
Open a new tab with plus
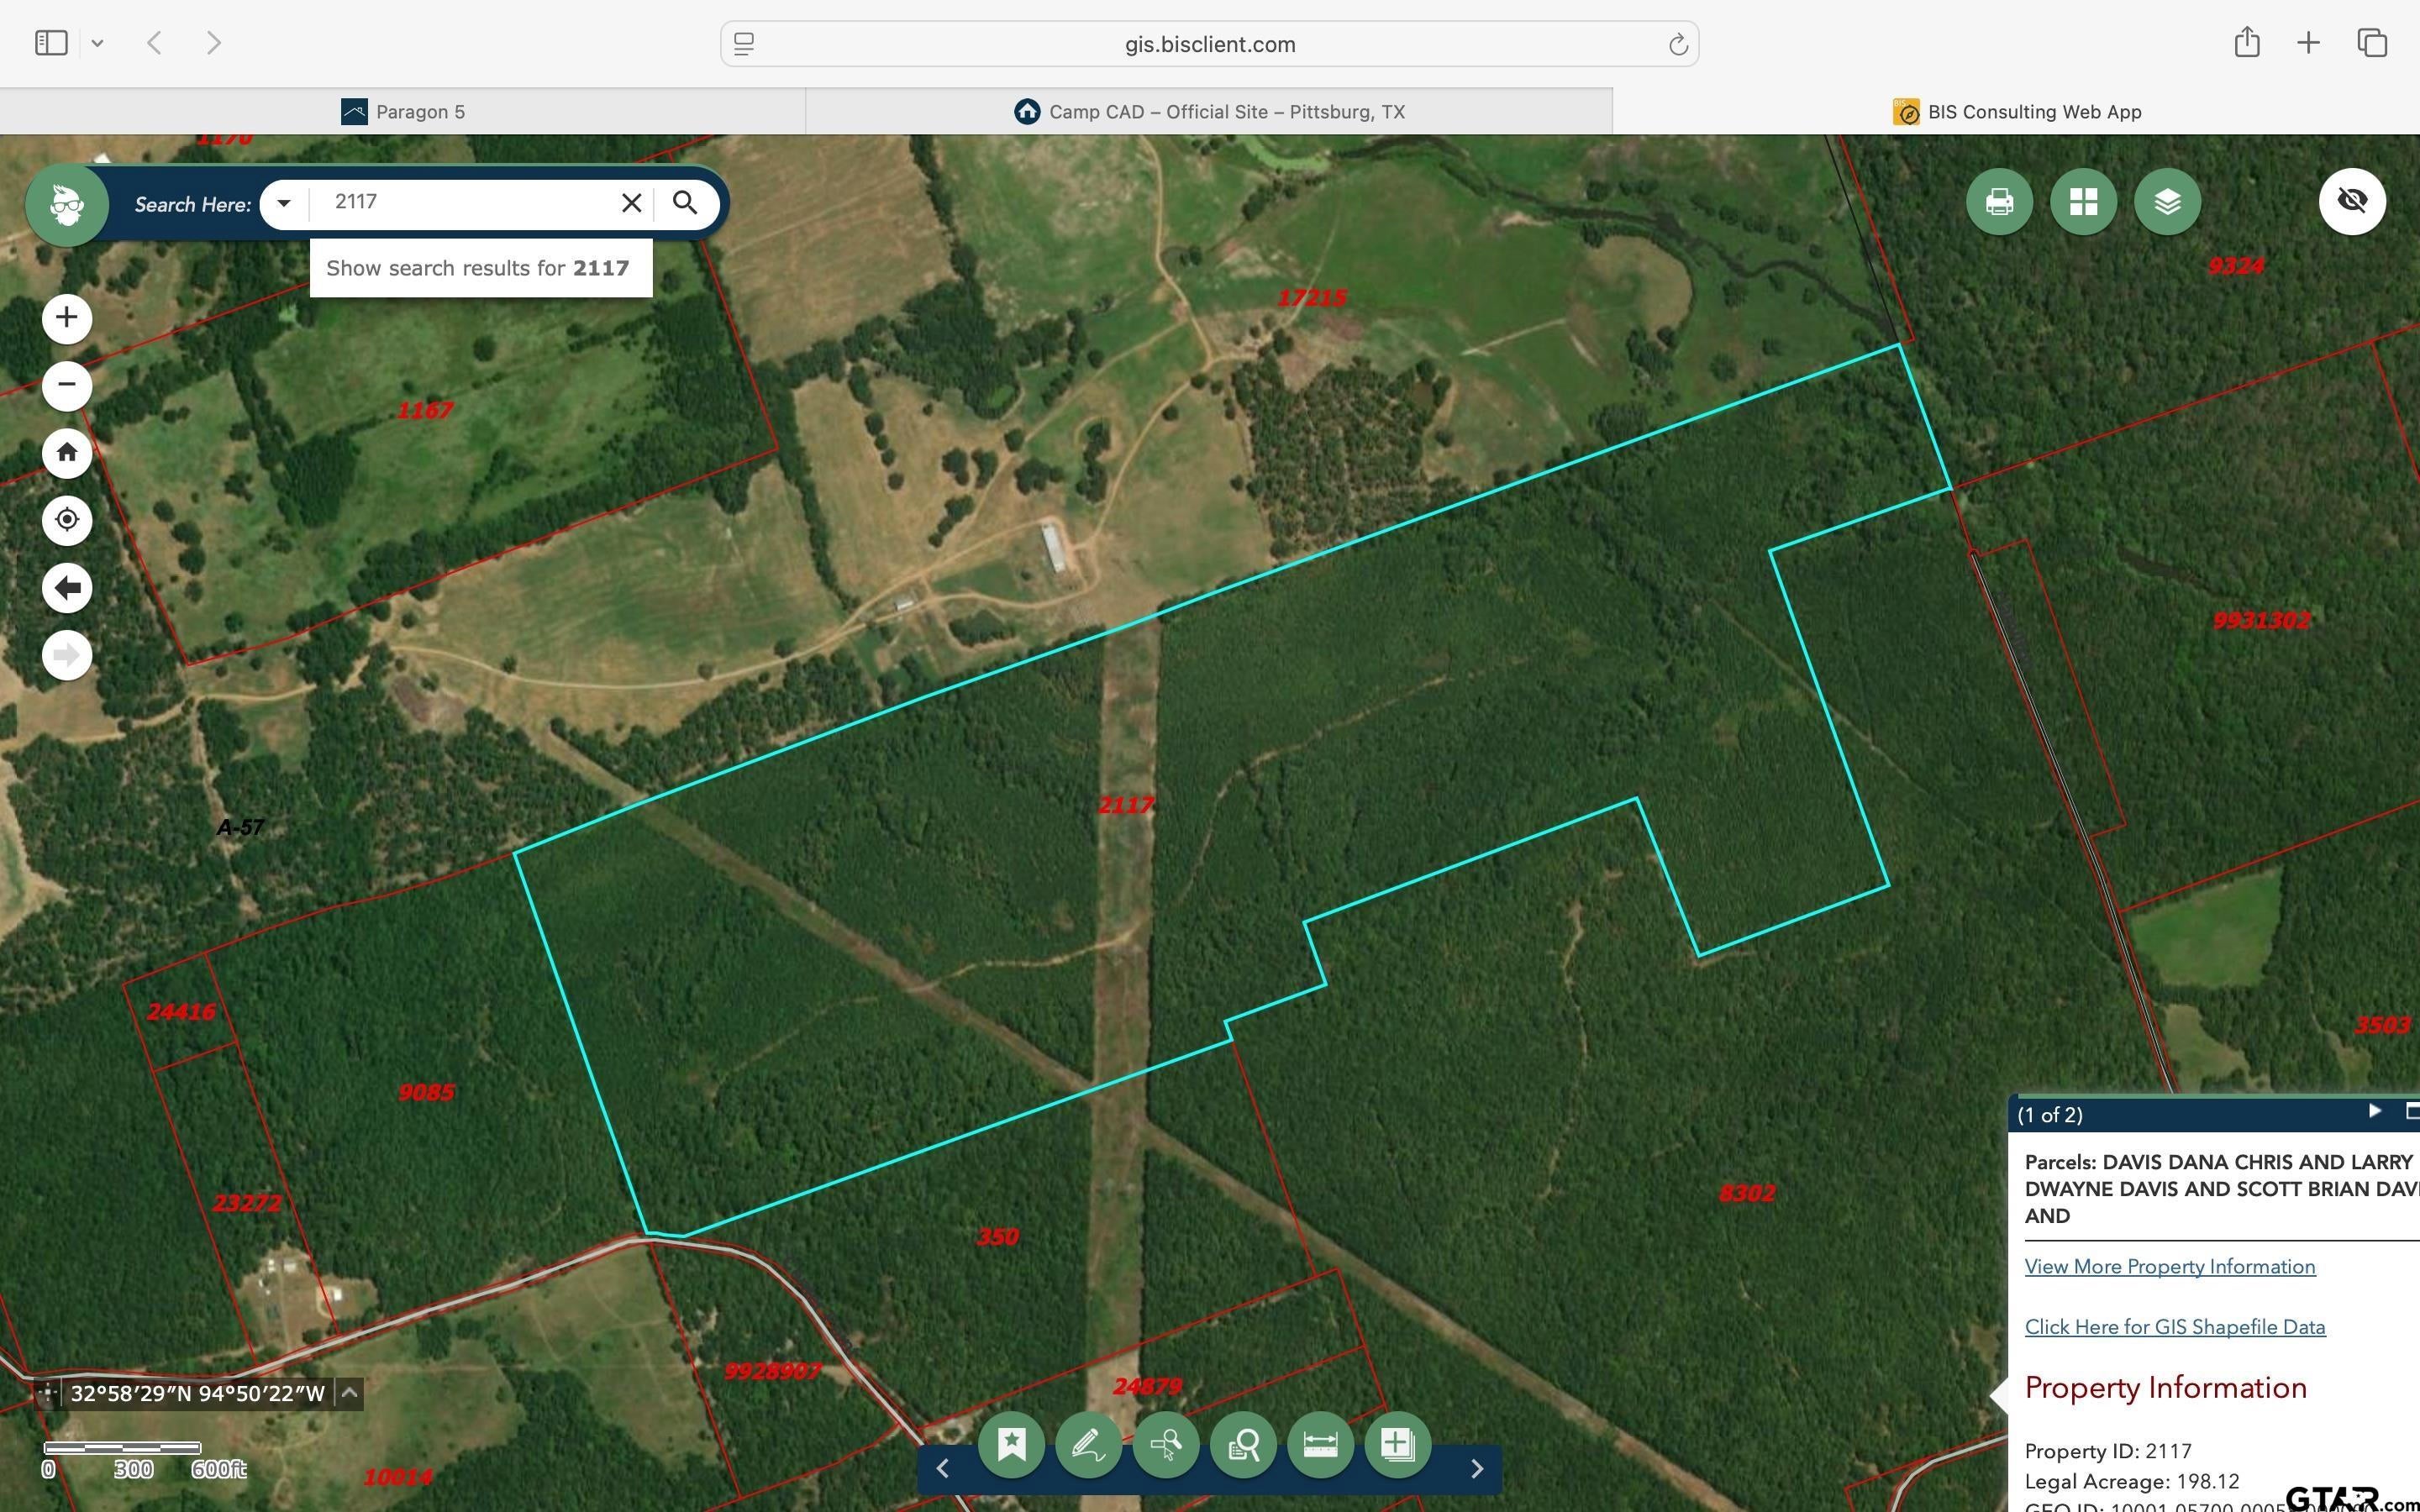pos(2308,42)
